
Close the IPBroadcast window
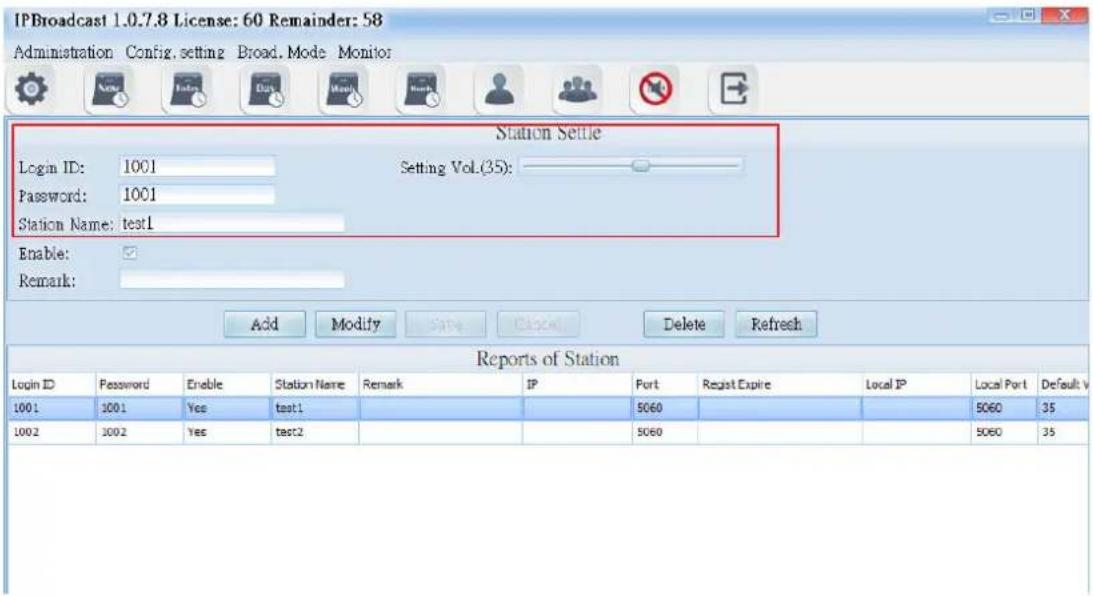tap(1064, 15)
